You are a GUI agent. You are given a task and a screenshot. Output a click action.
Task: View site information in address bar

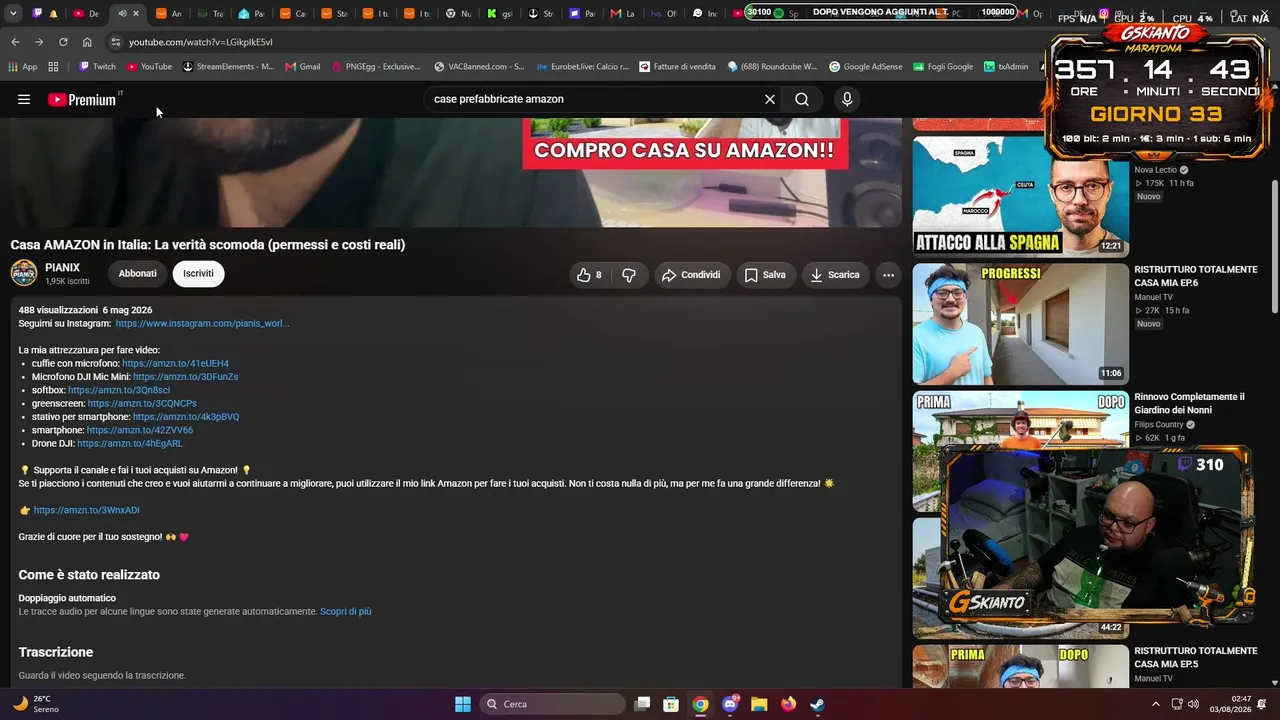tap(116, 42)
